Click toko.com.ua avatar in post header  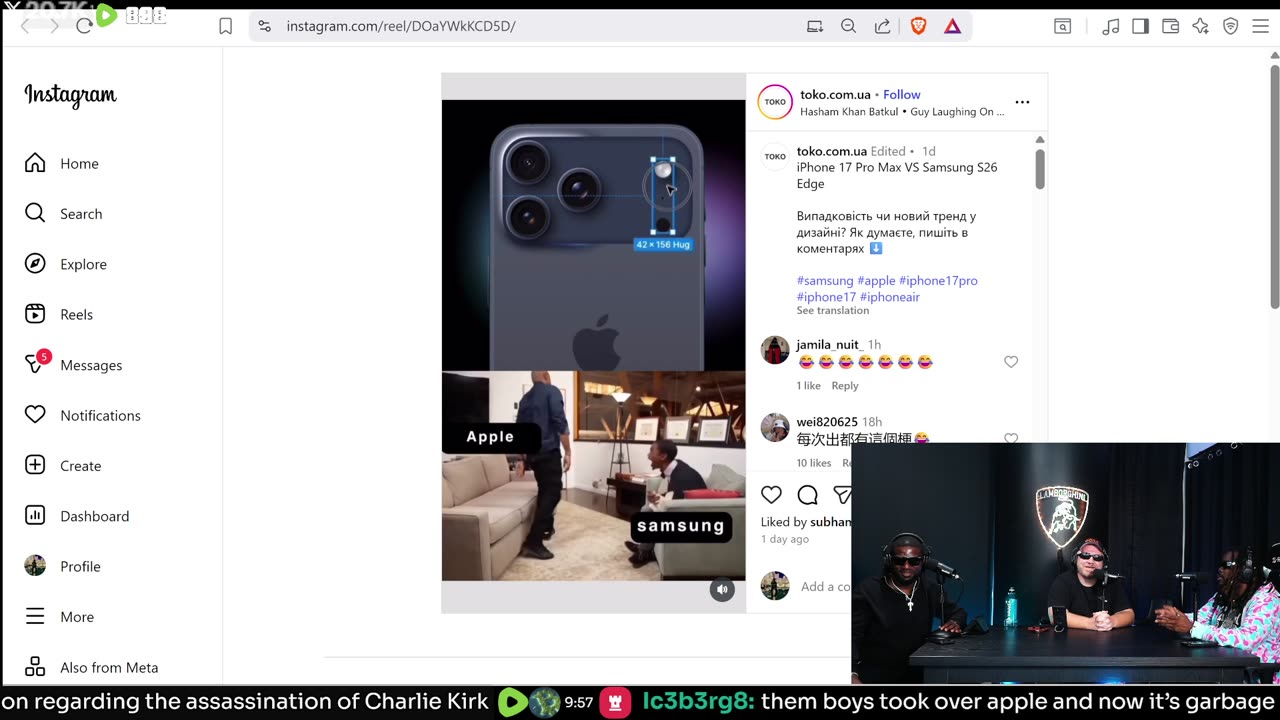coord(775,102)
